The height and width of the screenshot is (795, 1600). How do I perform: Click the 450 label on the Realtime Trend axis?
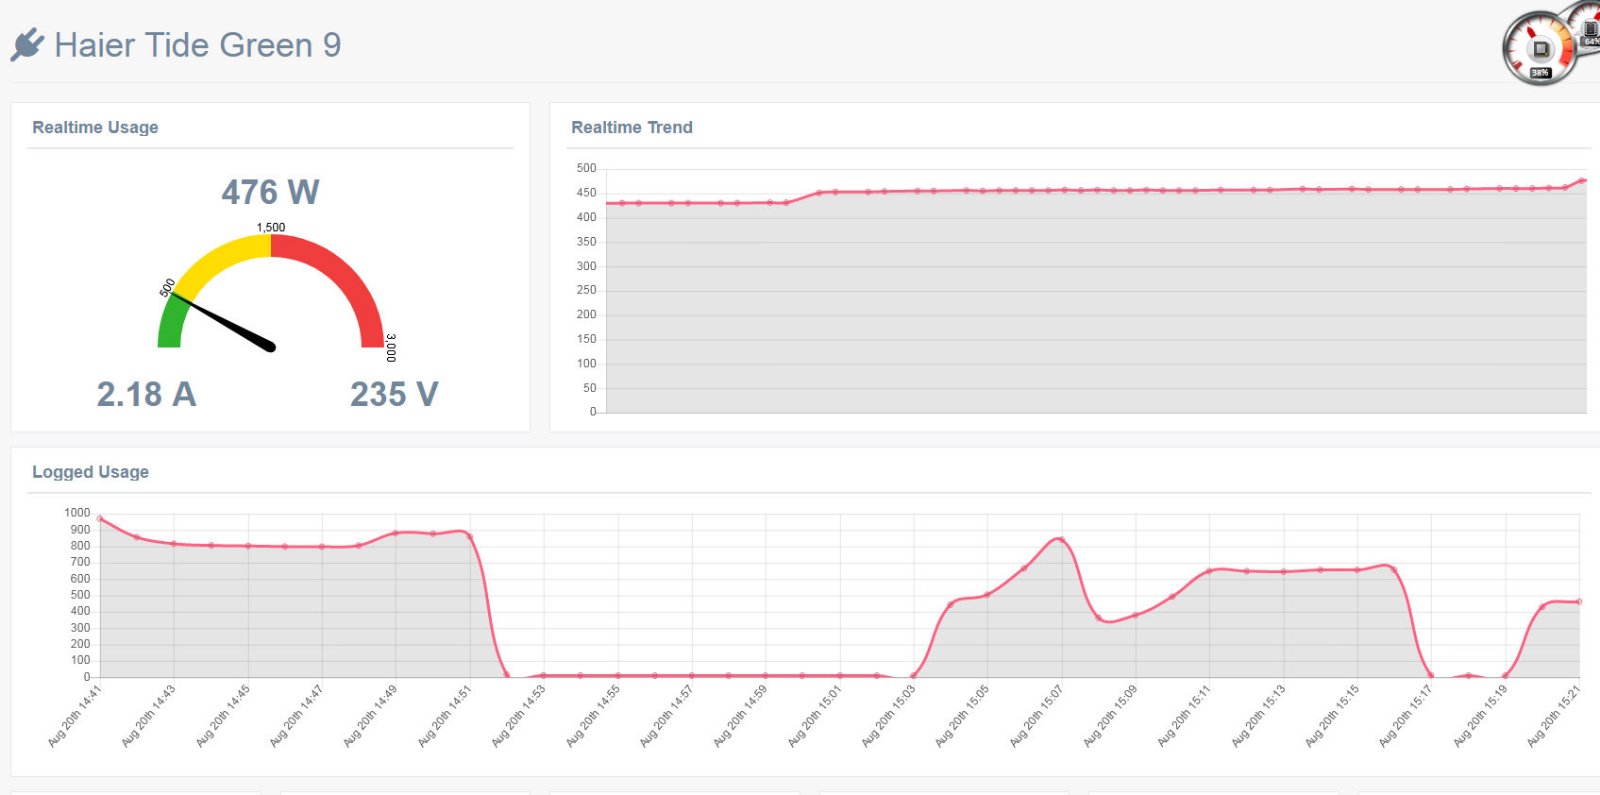click(x=586, y=193)
